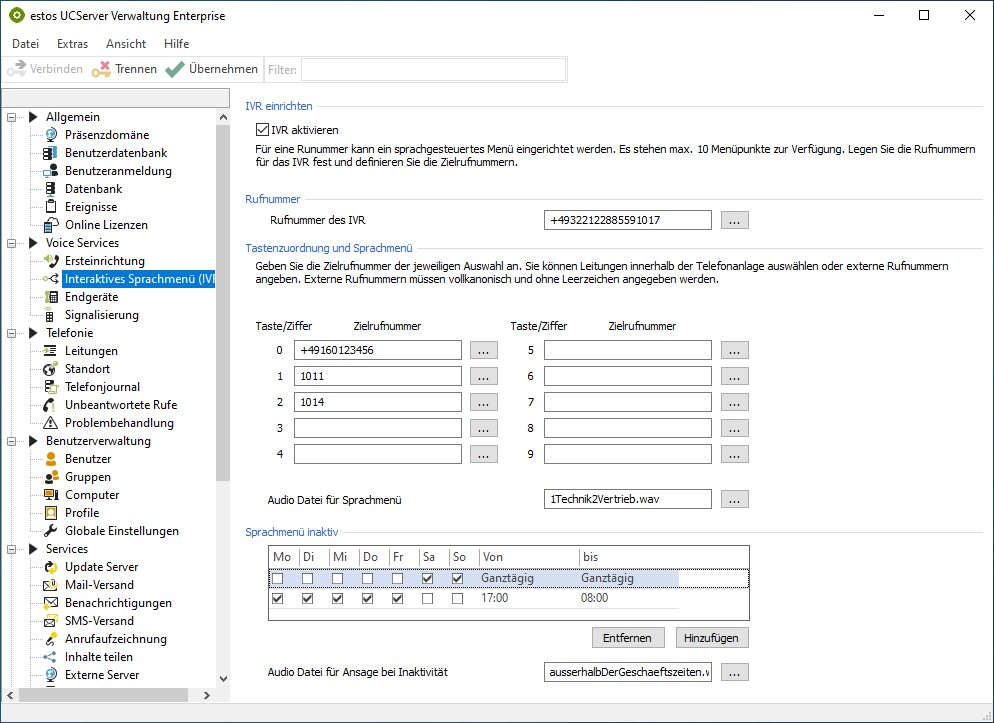The image size is (994, 723).
Task: Open the Extras menu
Action: click(x=72, y=44)
